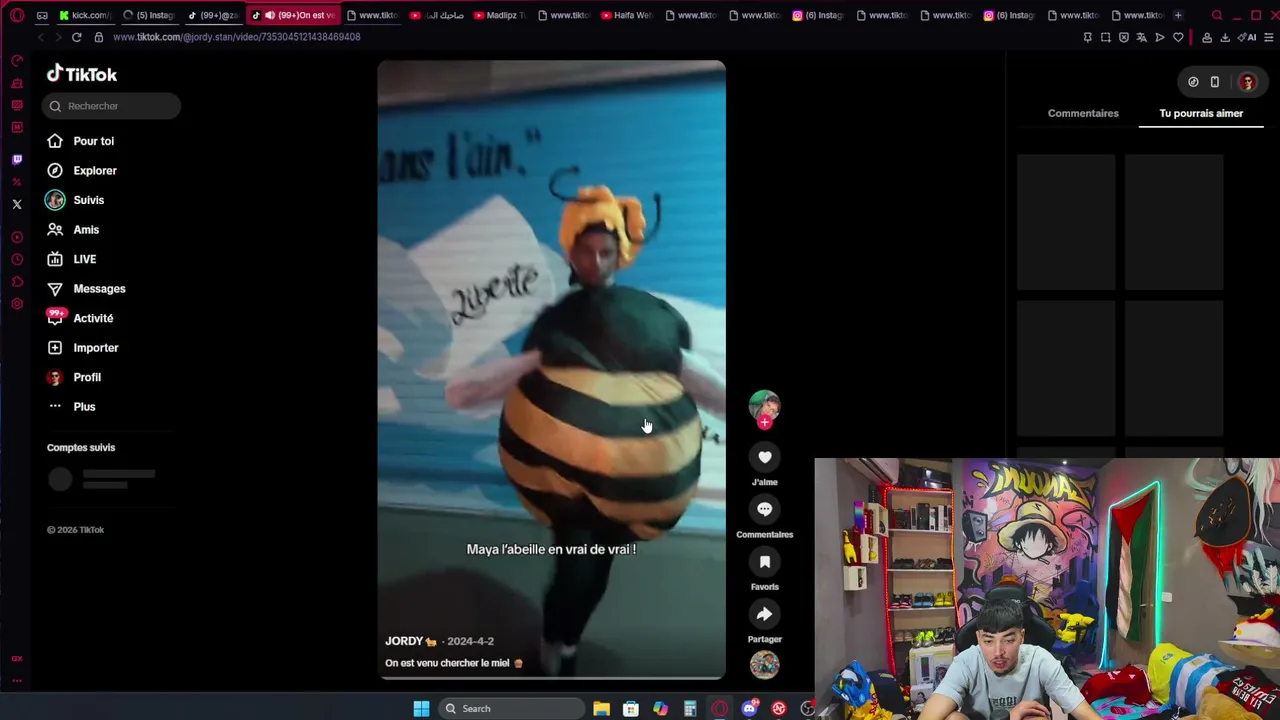
Task: Open Windows Start menu
Action: coord(421,708)
